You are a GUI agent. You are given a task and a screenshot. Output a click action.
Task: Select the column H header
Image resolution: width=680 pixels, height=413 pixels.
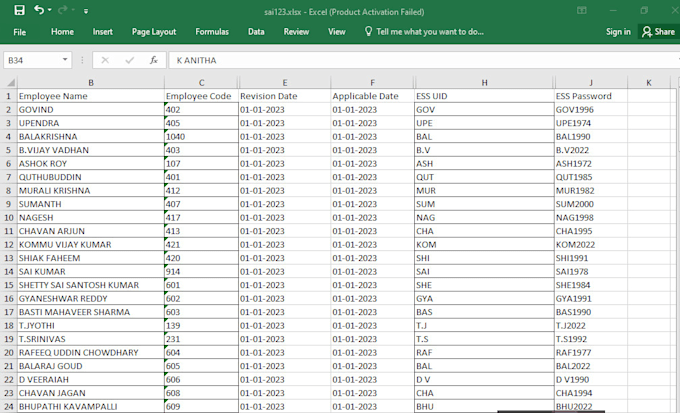click(483, 82)
